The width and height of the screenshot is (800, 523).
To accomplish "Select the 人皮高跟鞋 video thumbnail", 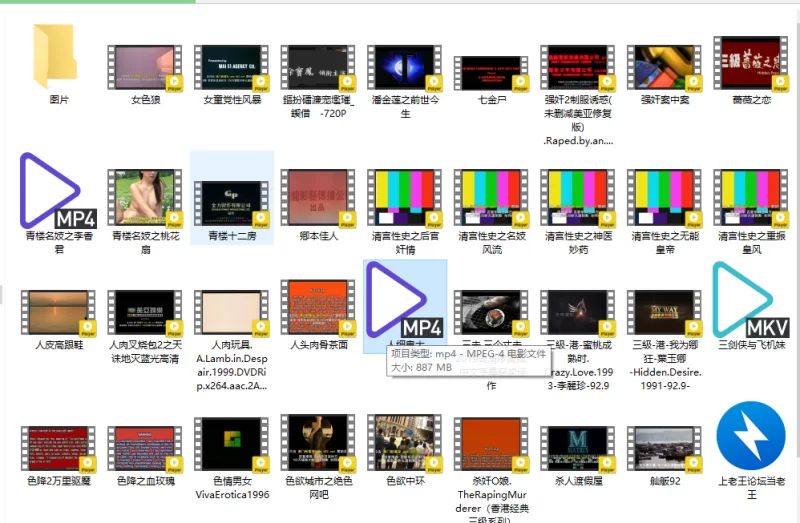I will pos(58,313).
